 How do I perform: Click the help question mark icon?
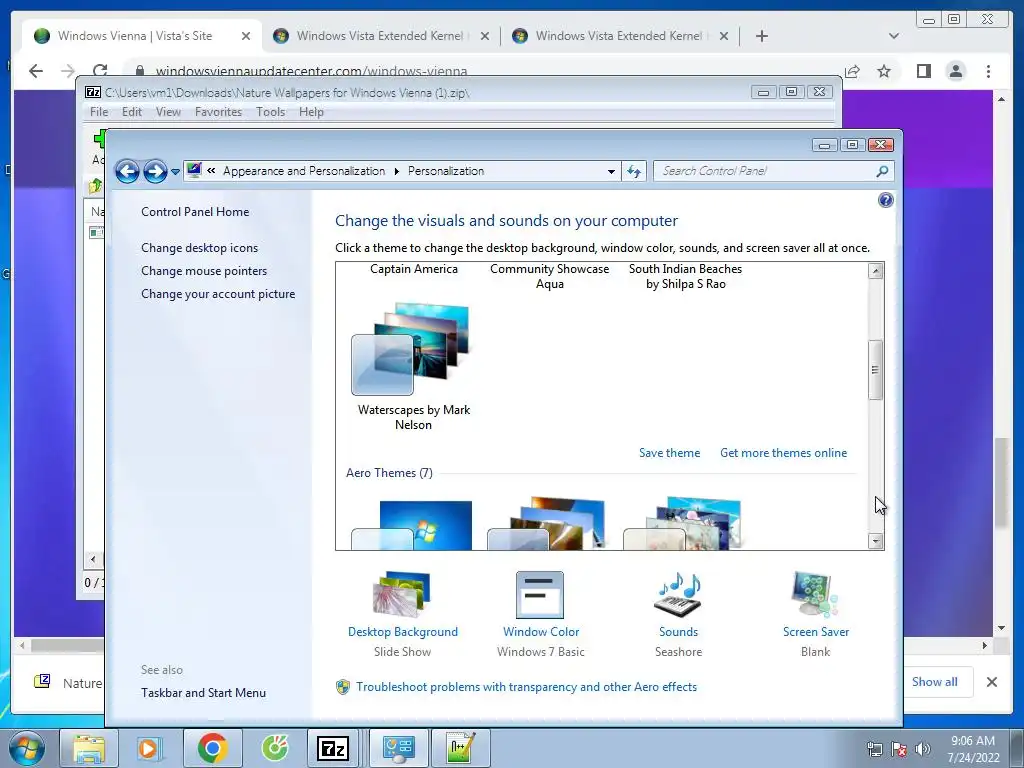pyautogui.click(x=886, y=200)
